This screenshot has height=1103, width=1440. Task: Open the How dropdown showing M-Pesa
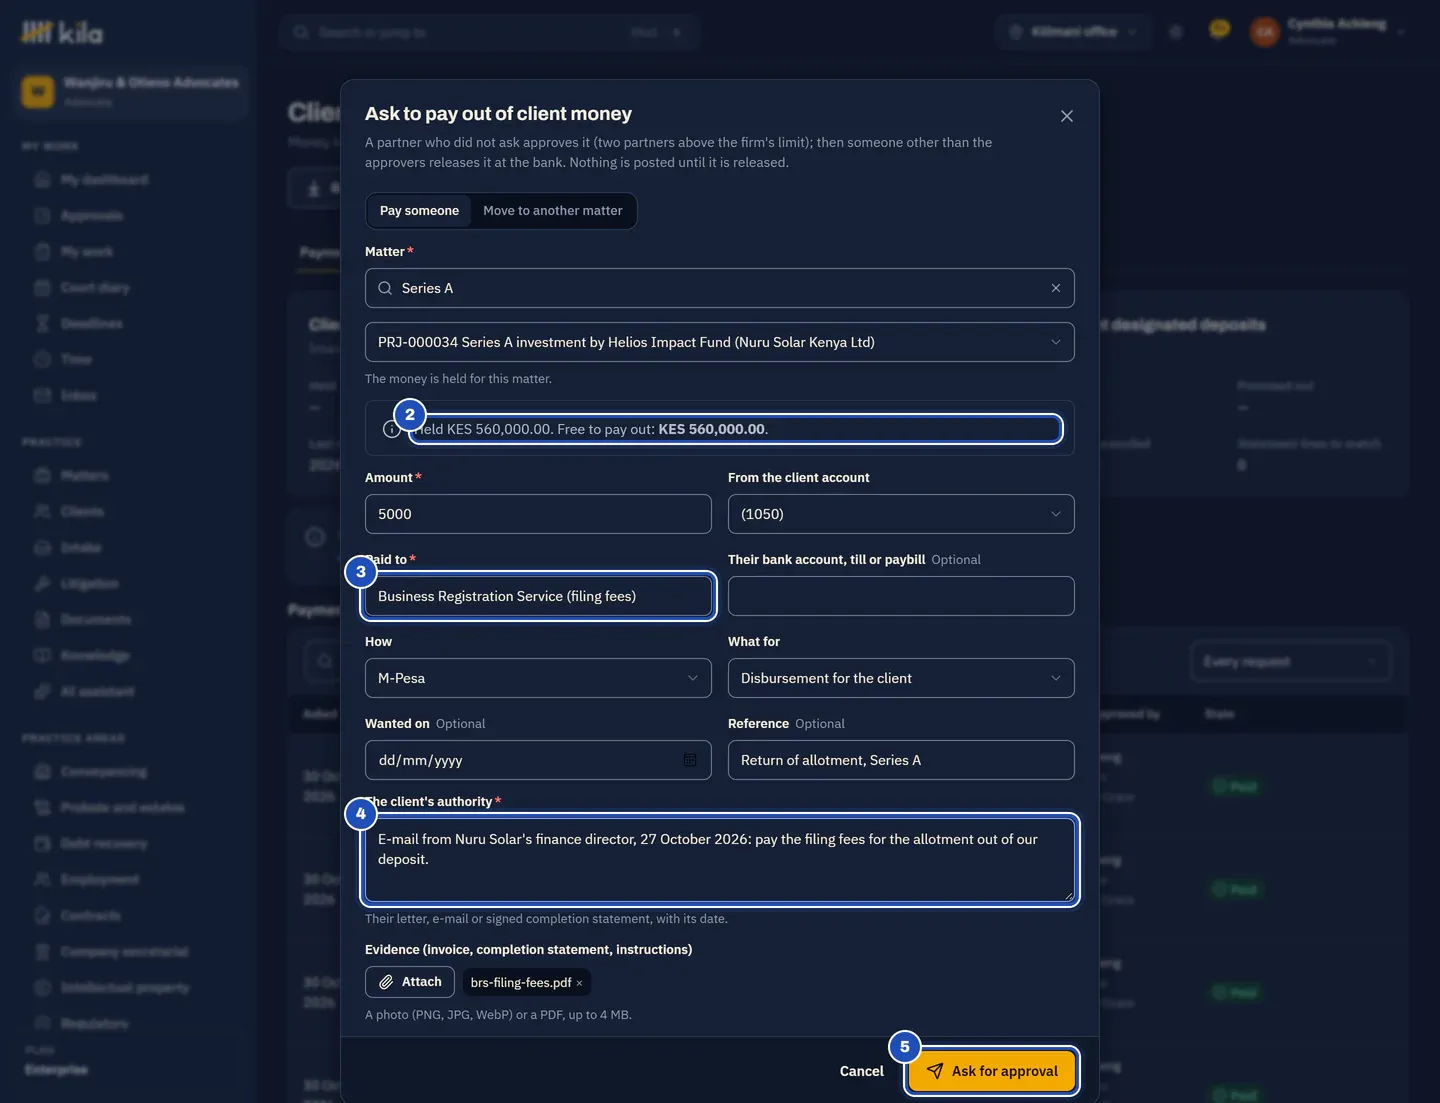[538, 678]
